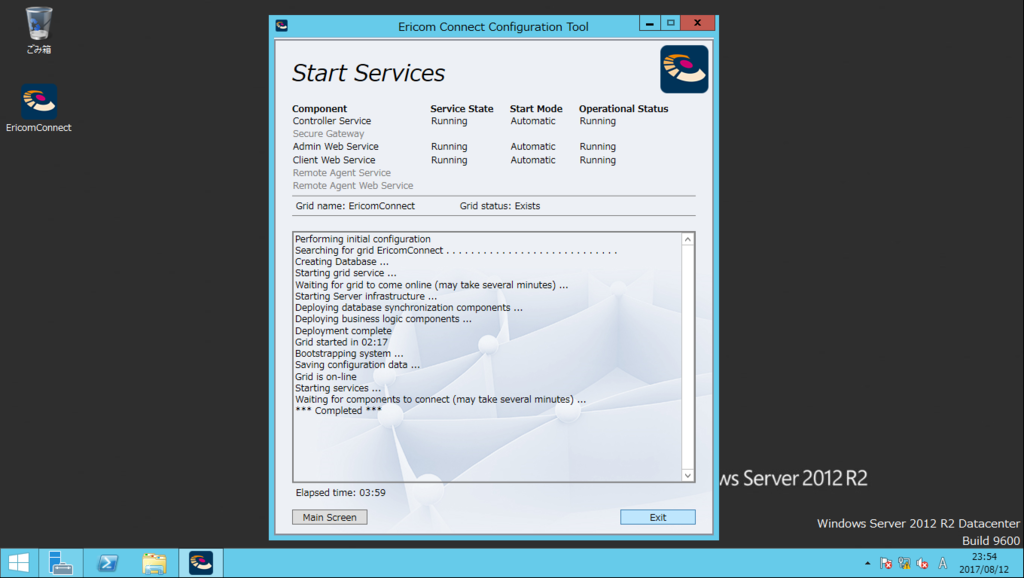Click the Exit button

click(658, 517)
